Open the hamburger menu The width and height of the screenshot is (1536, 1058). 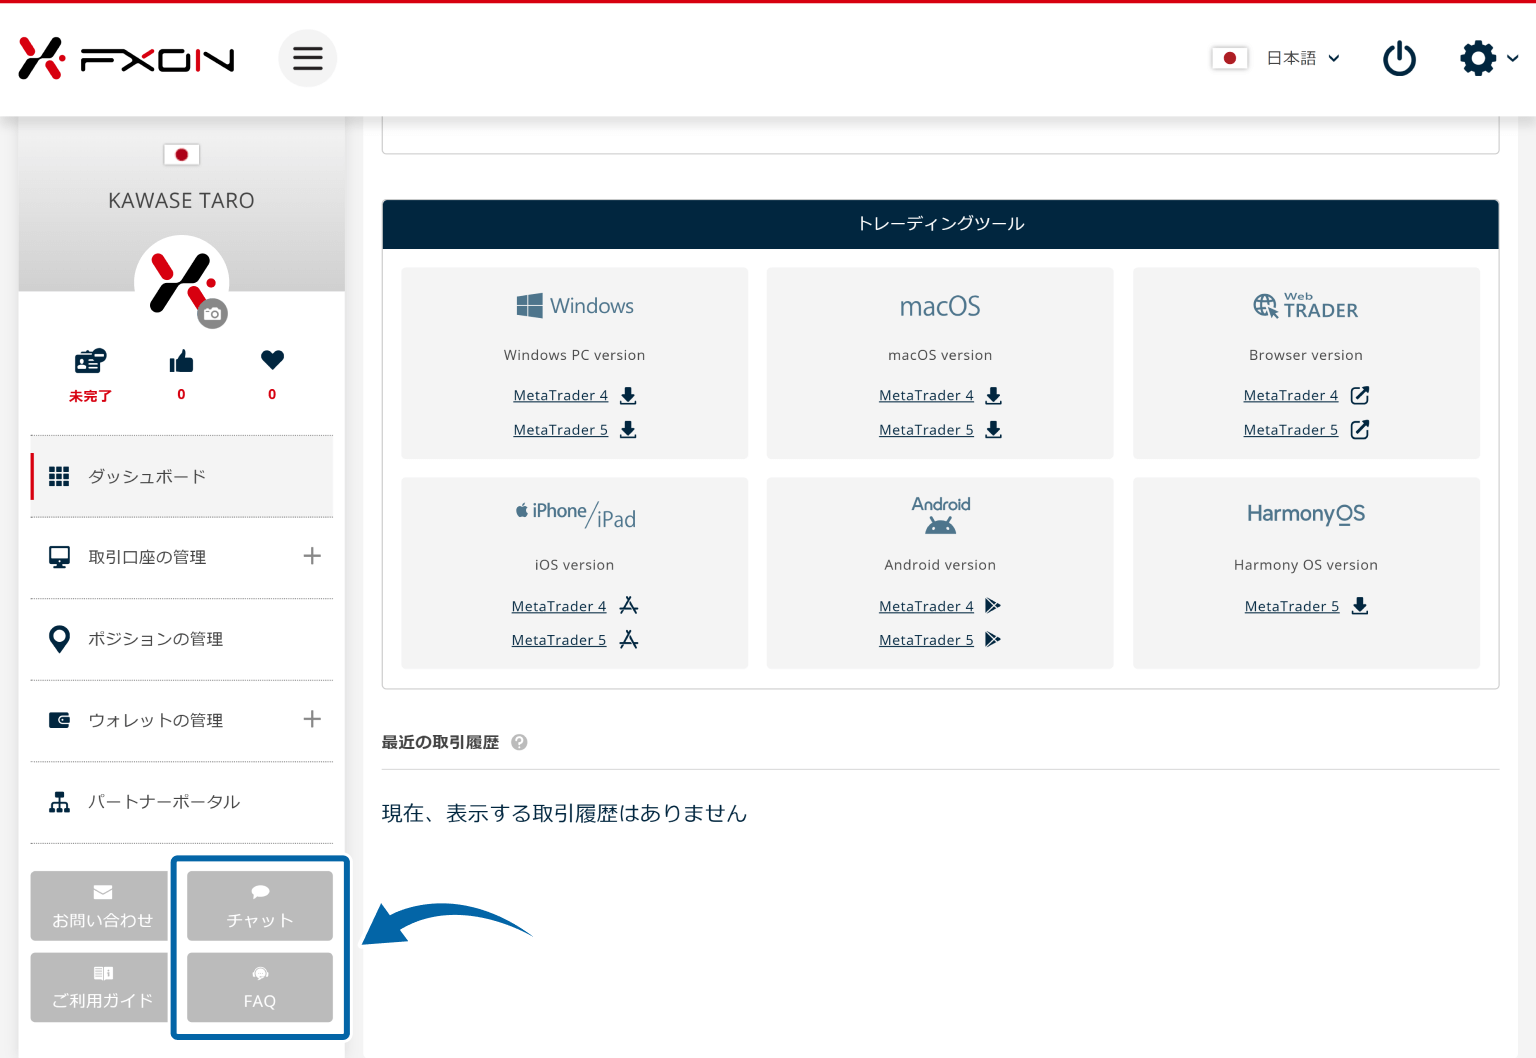307,58
